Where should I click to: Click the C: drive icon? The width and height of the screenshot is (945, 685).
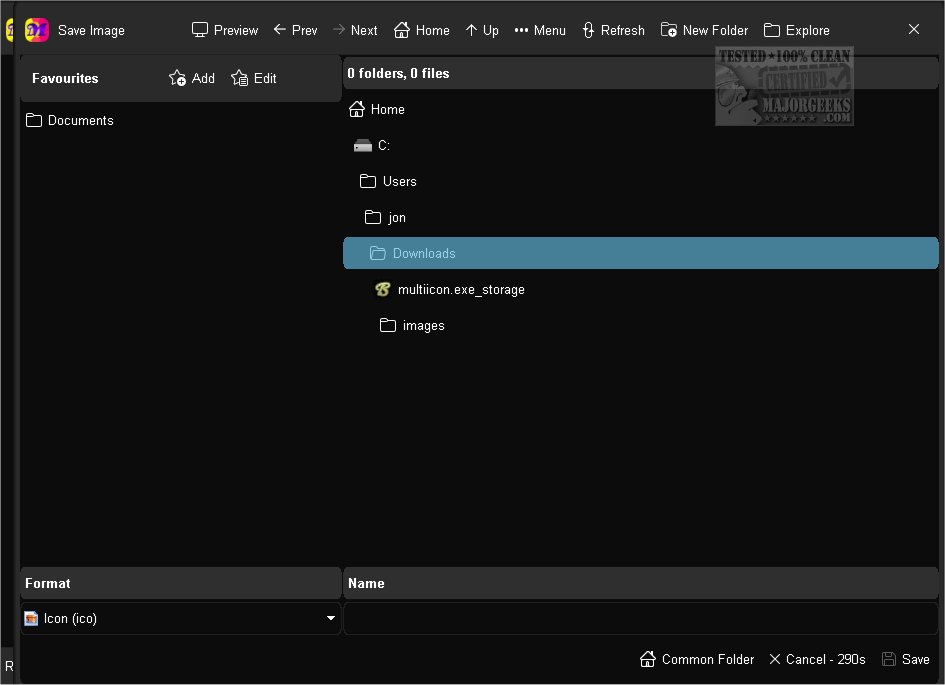pyautogui.click(x=363, y=146)
